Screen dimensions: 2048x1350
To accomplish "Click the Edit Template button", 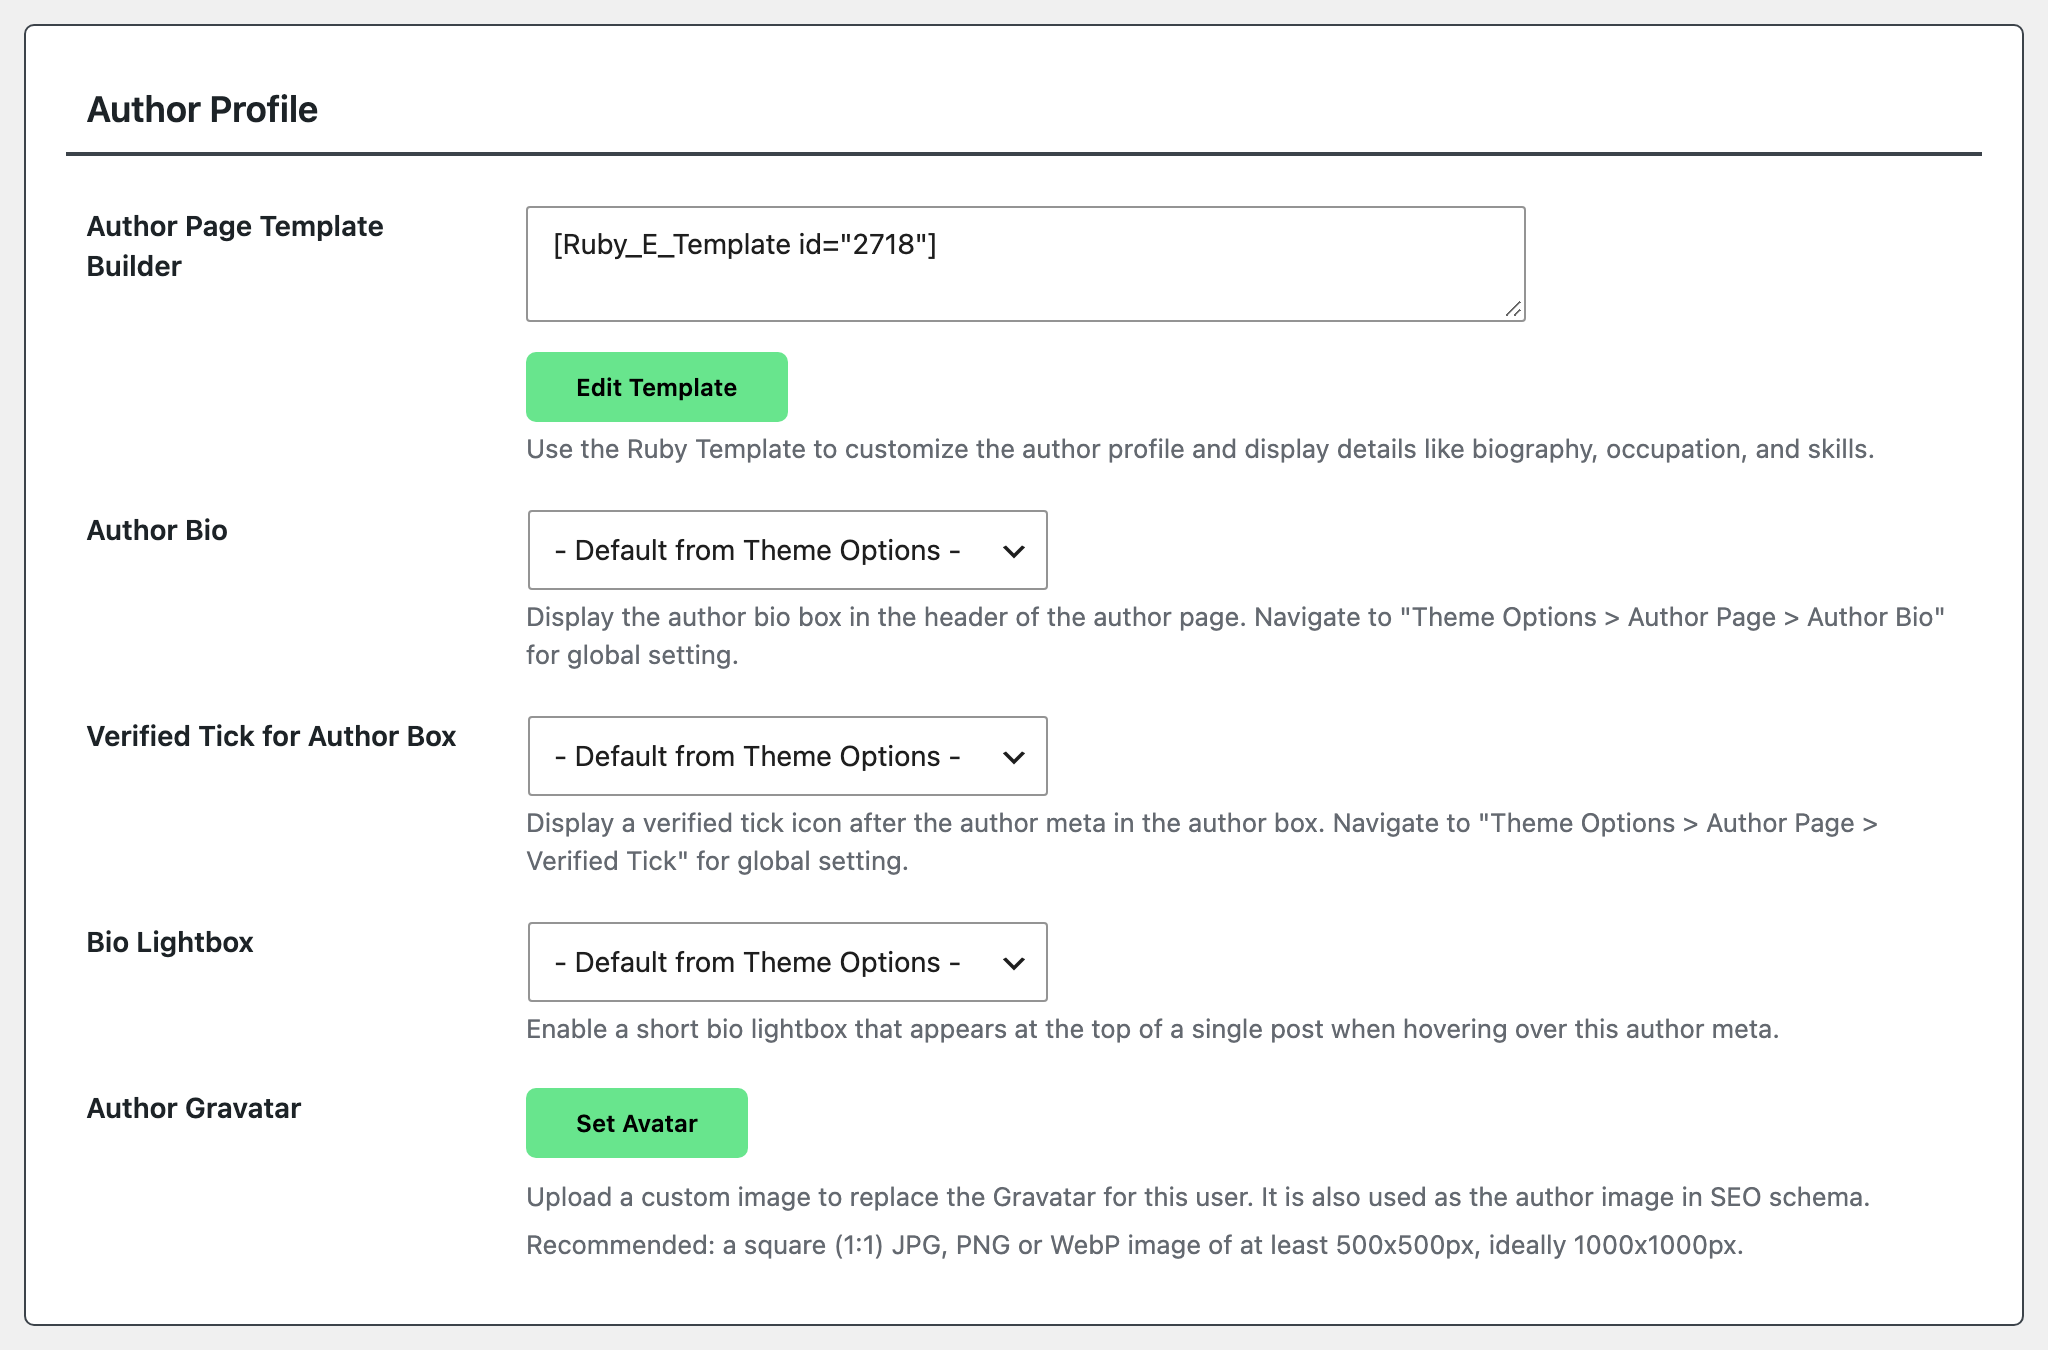I will coord(656,387).
